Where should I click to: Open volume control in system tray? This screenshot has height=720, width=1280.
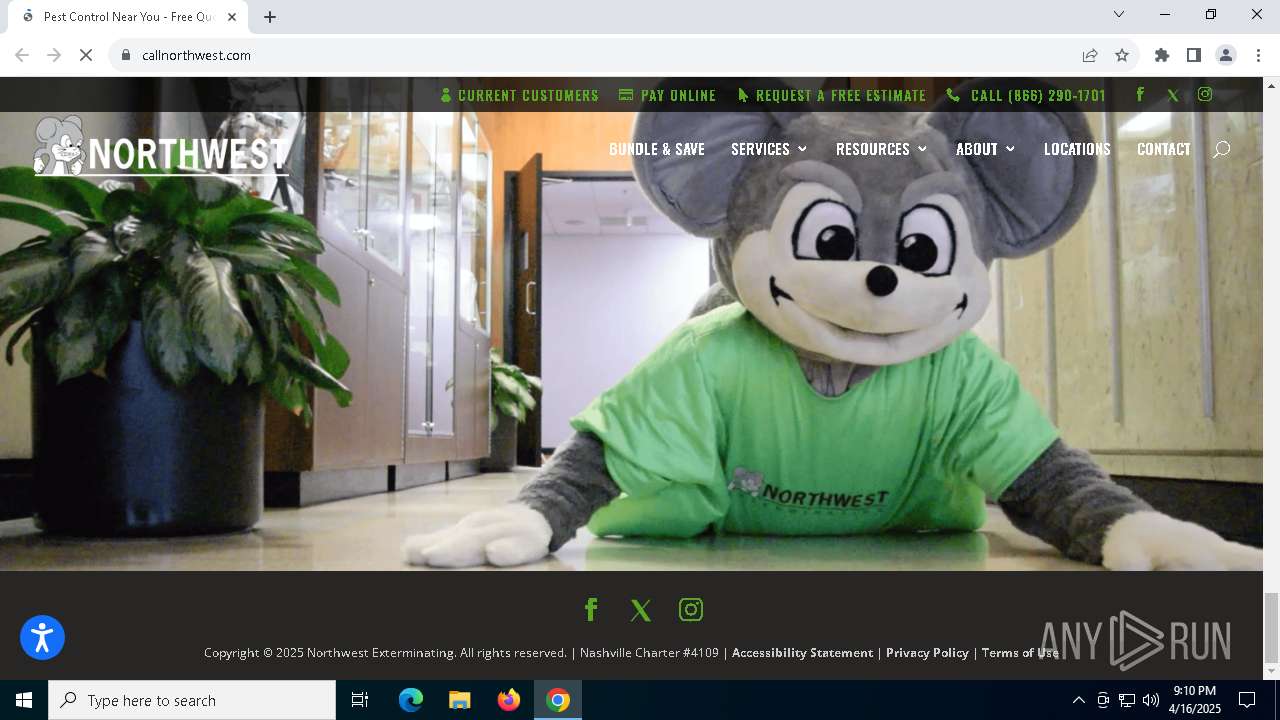point(1151,700)
